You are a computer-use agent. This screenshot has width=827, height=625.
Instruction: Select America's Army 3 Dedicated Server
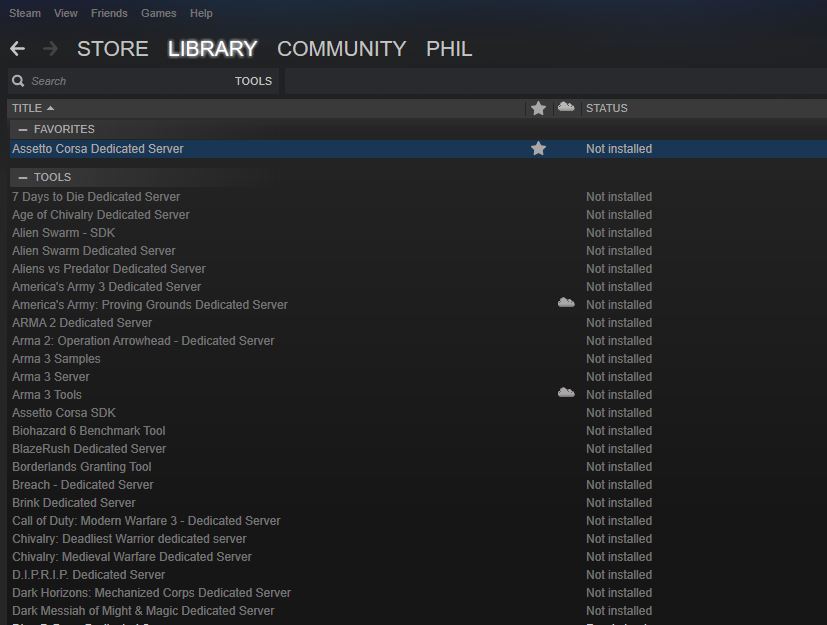107,286
